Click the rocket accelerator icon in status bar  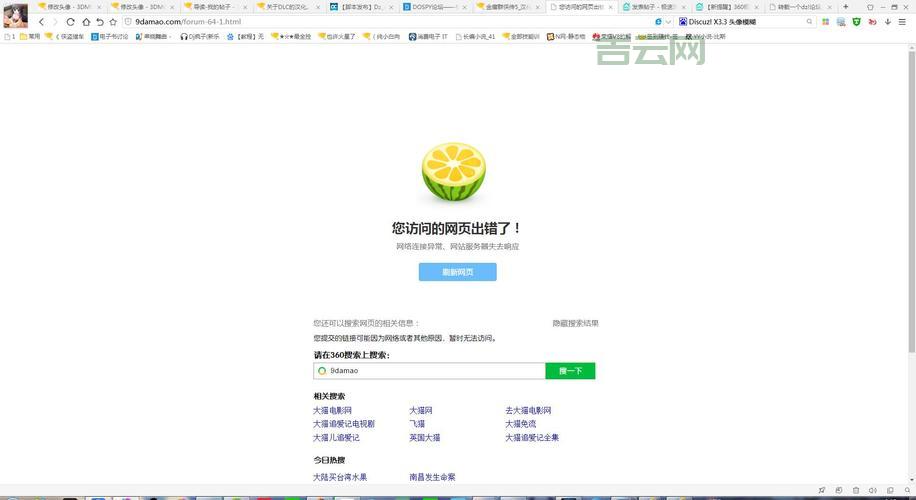tap(822, 490)
